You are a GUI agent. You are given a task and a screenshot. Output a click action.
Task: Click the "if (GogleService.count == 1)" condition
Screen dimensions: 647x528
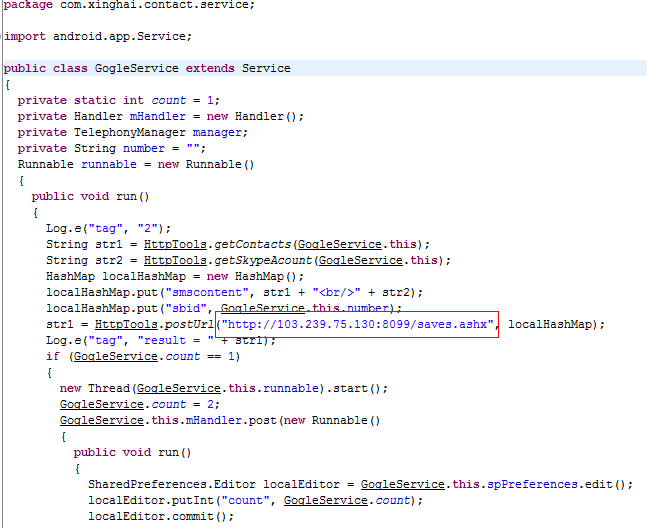[143, 356]
